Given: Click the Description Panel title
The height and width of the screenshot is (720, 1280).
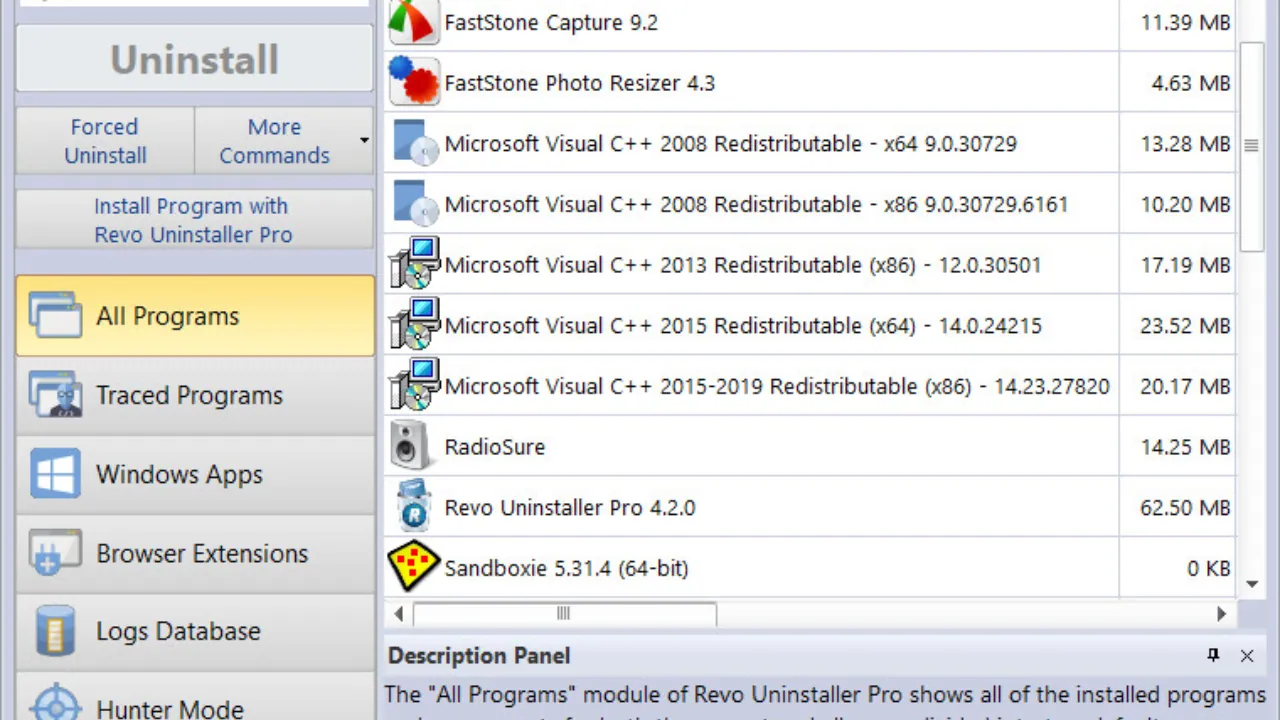Looking at the screenshot, I should [x=479, y=656].
